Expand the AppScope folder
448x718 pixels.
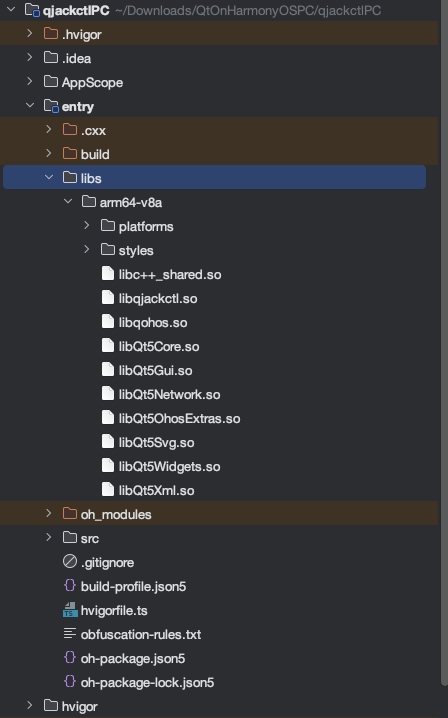[x=30, y=82]
